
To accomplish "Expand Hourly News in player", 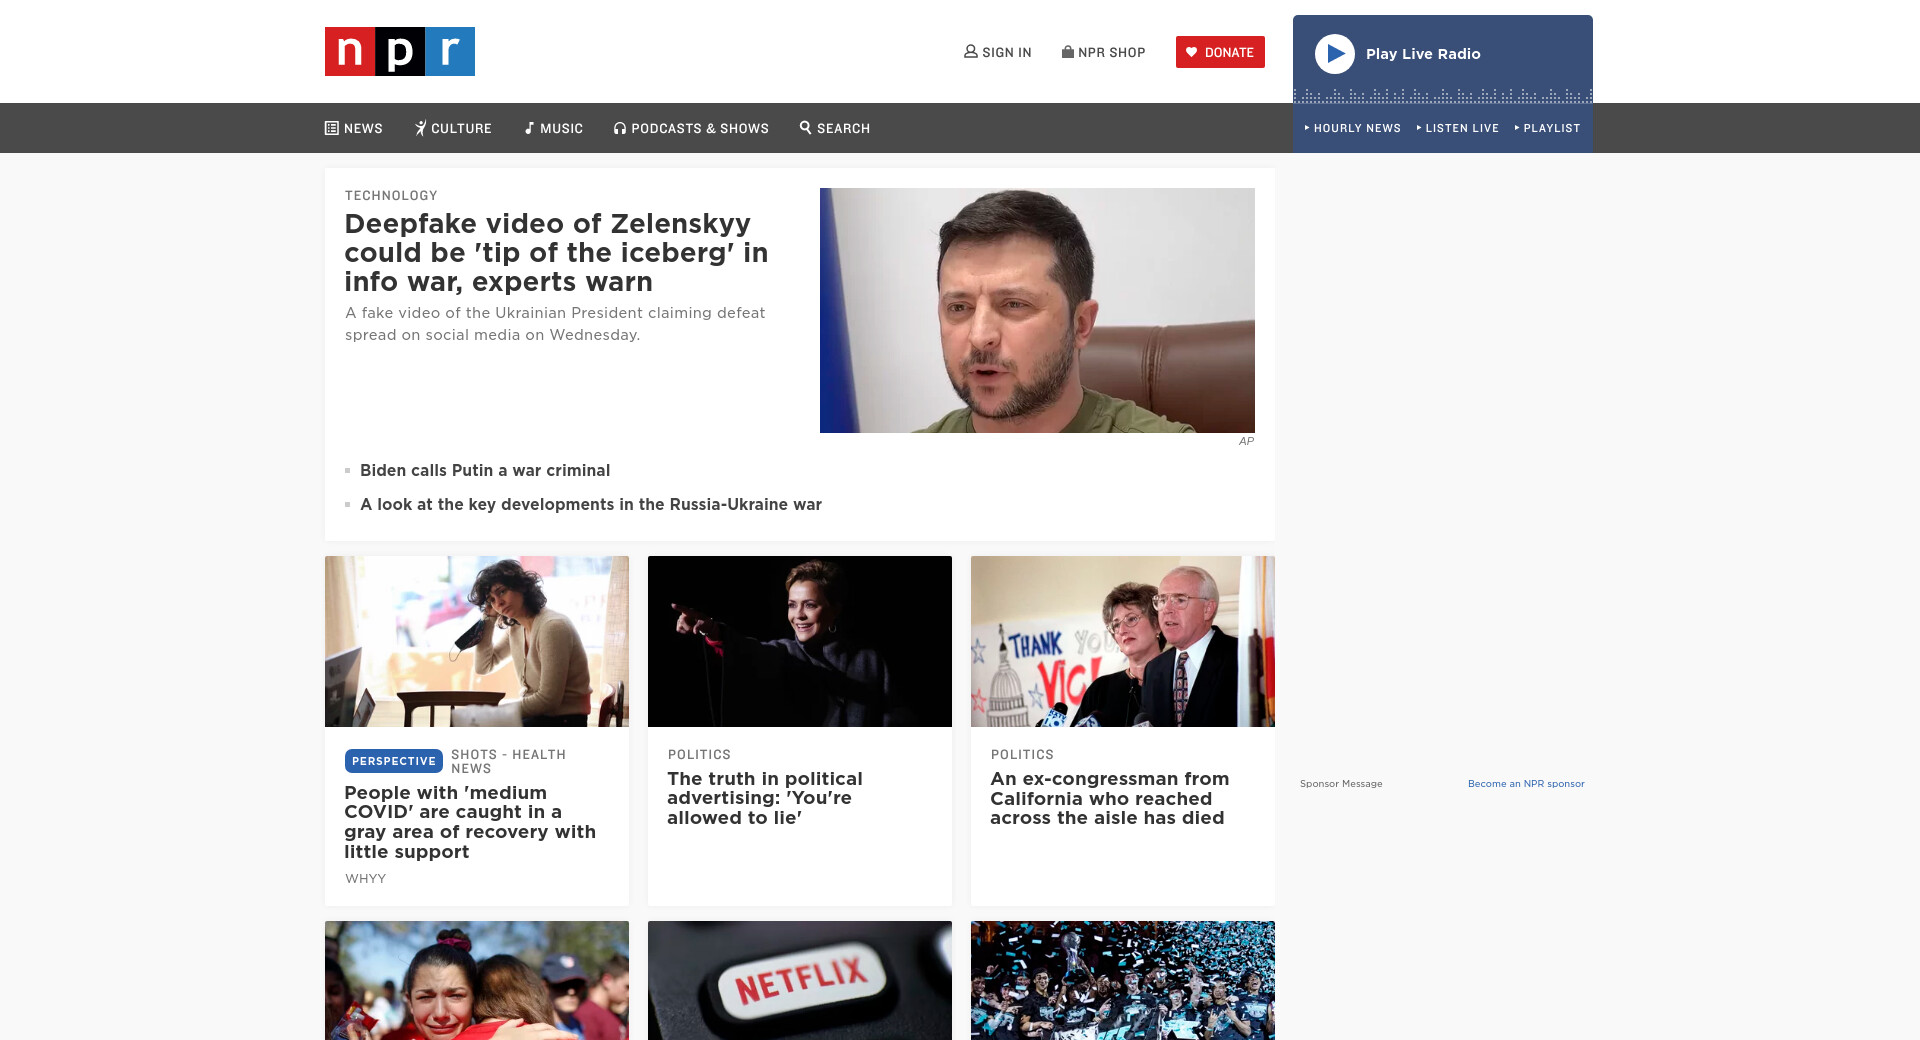I will click(1352, 128).
